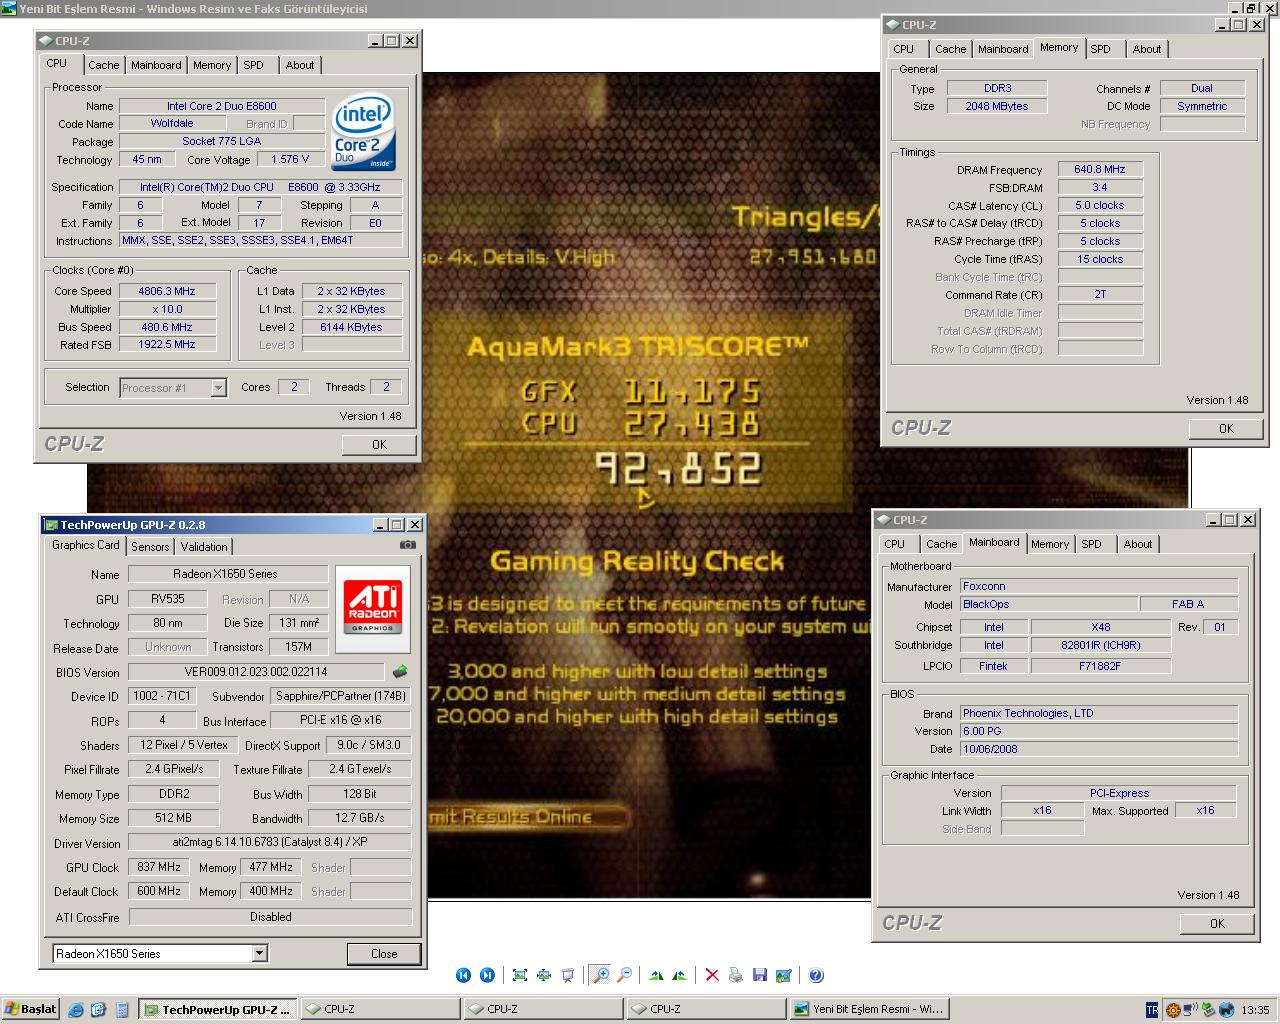Print the image using the printer icon
The width and height of the screenshot is (1280, 1024).
(x=736, y=975)
